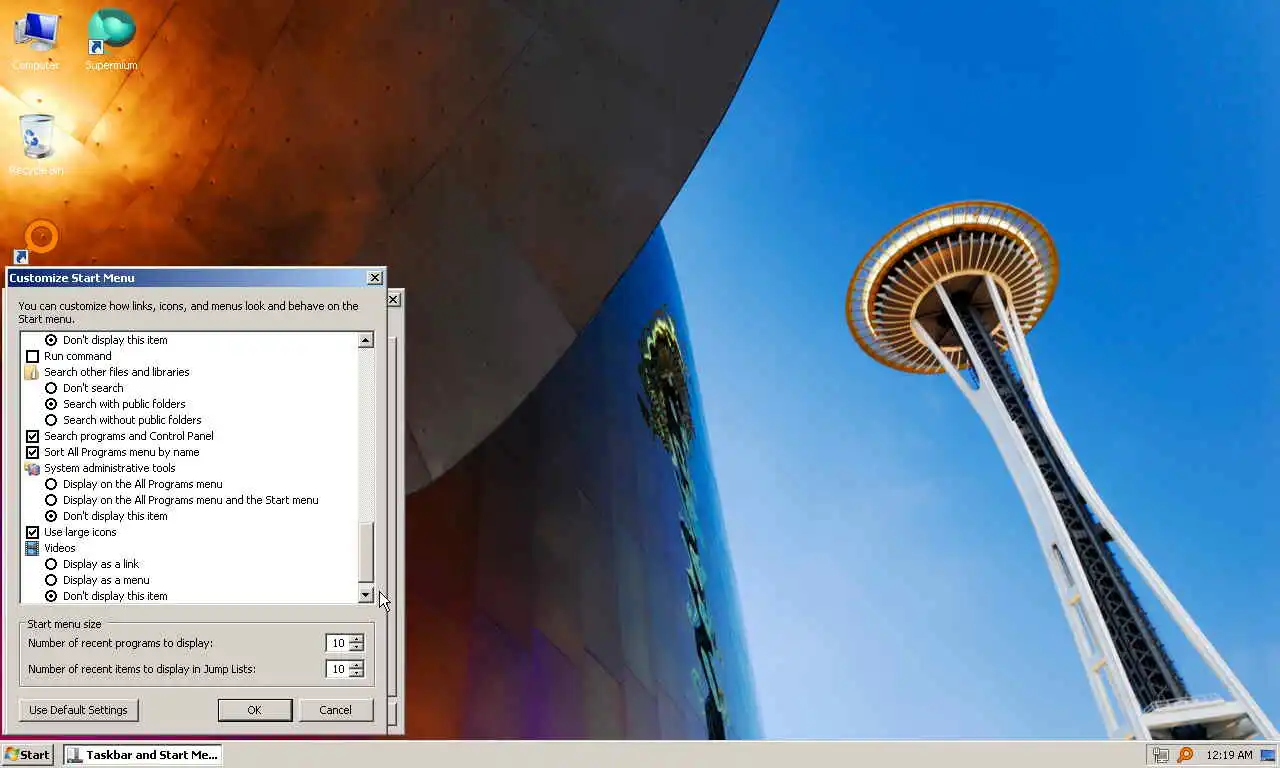Close the Customize Start Menu dialog
Image resolution: width=1280 pixels, height=768 pixels.
click(x=375, y=278)
